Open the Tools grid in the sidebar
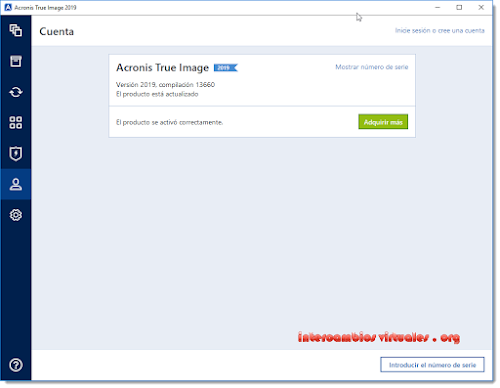500x388 pixels. point(16,122)
